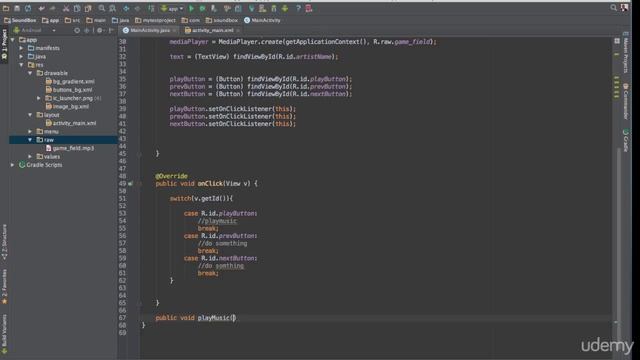
Task: Toggle the Structure tool window
Action: coord(4,242)
